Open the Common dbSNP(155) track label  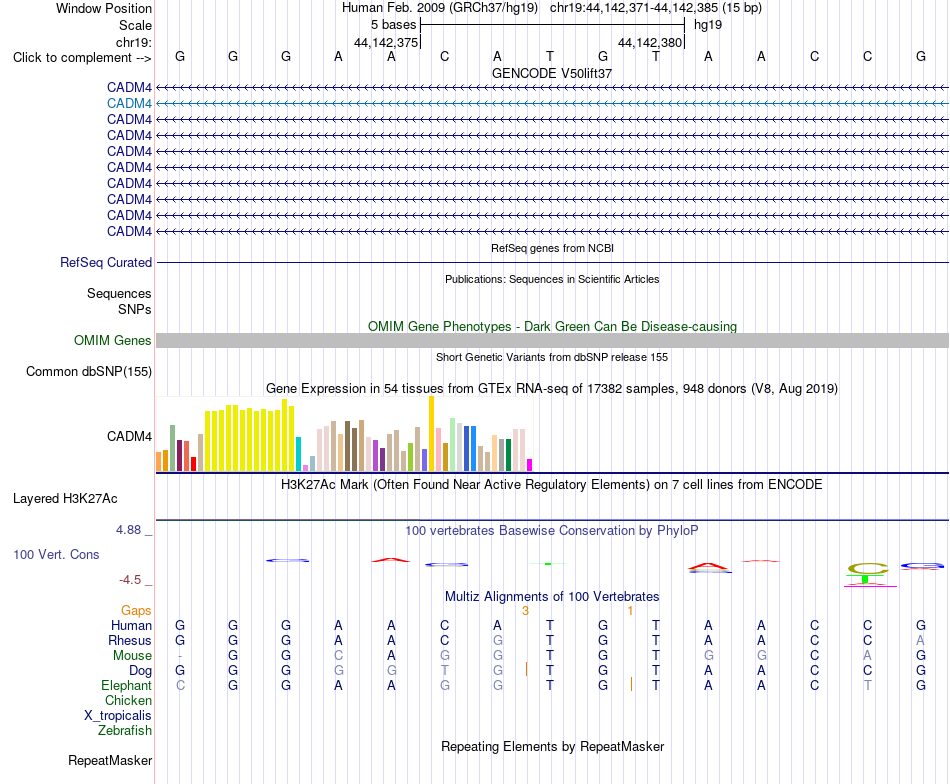pyautogui.click(x=88, y=371)
